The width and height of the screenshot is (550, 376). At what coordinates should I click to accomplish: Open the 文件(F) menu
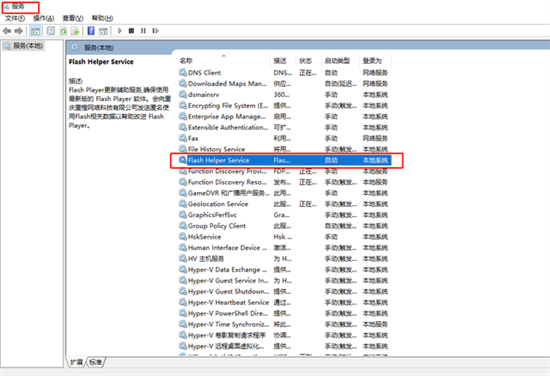coord(15,18)
